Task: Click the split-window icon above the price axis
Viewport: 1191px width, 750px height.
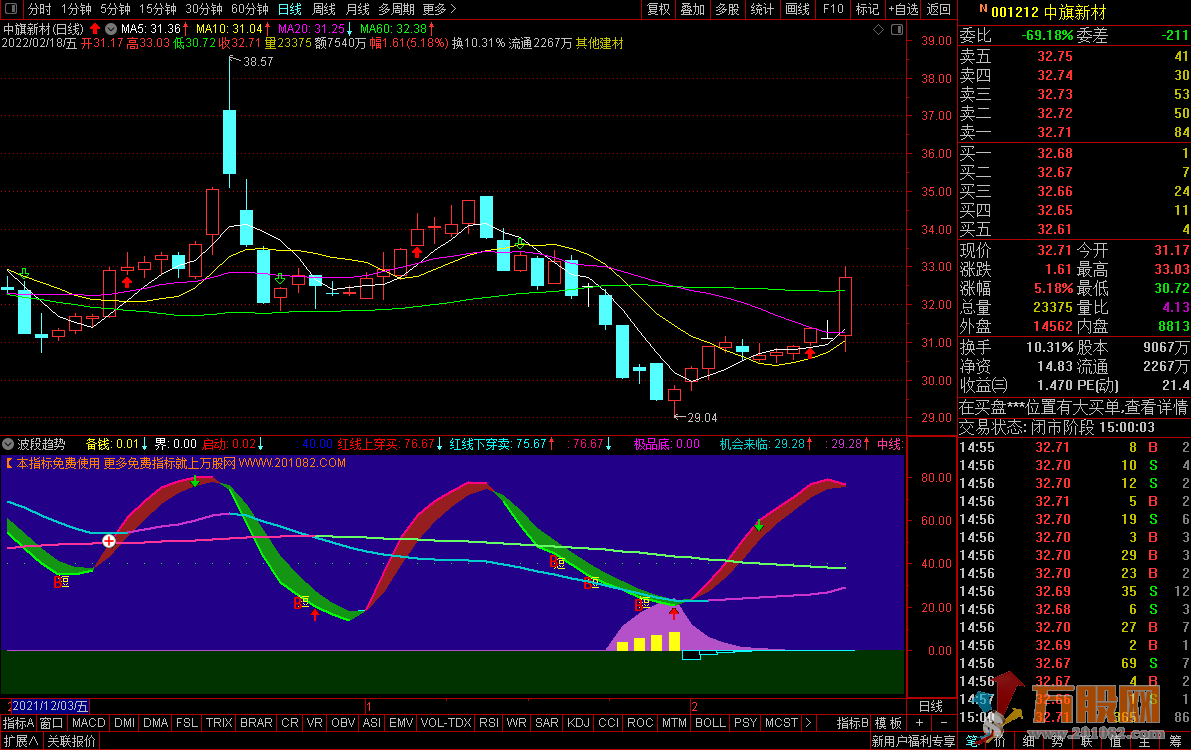Action: 897,29
